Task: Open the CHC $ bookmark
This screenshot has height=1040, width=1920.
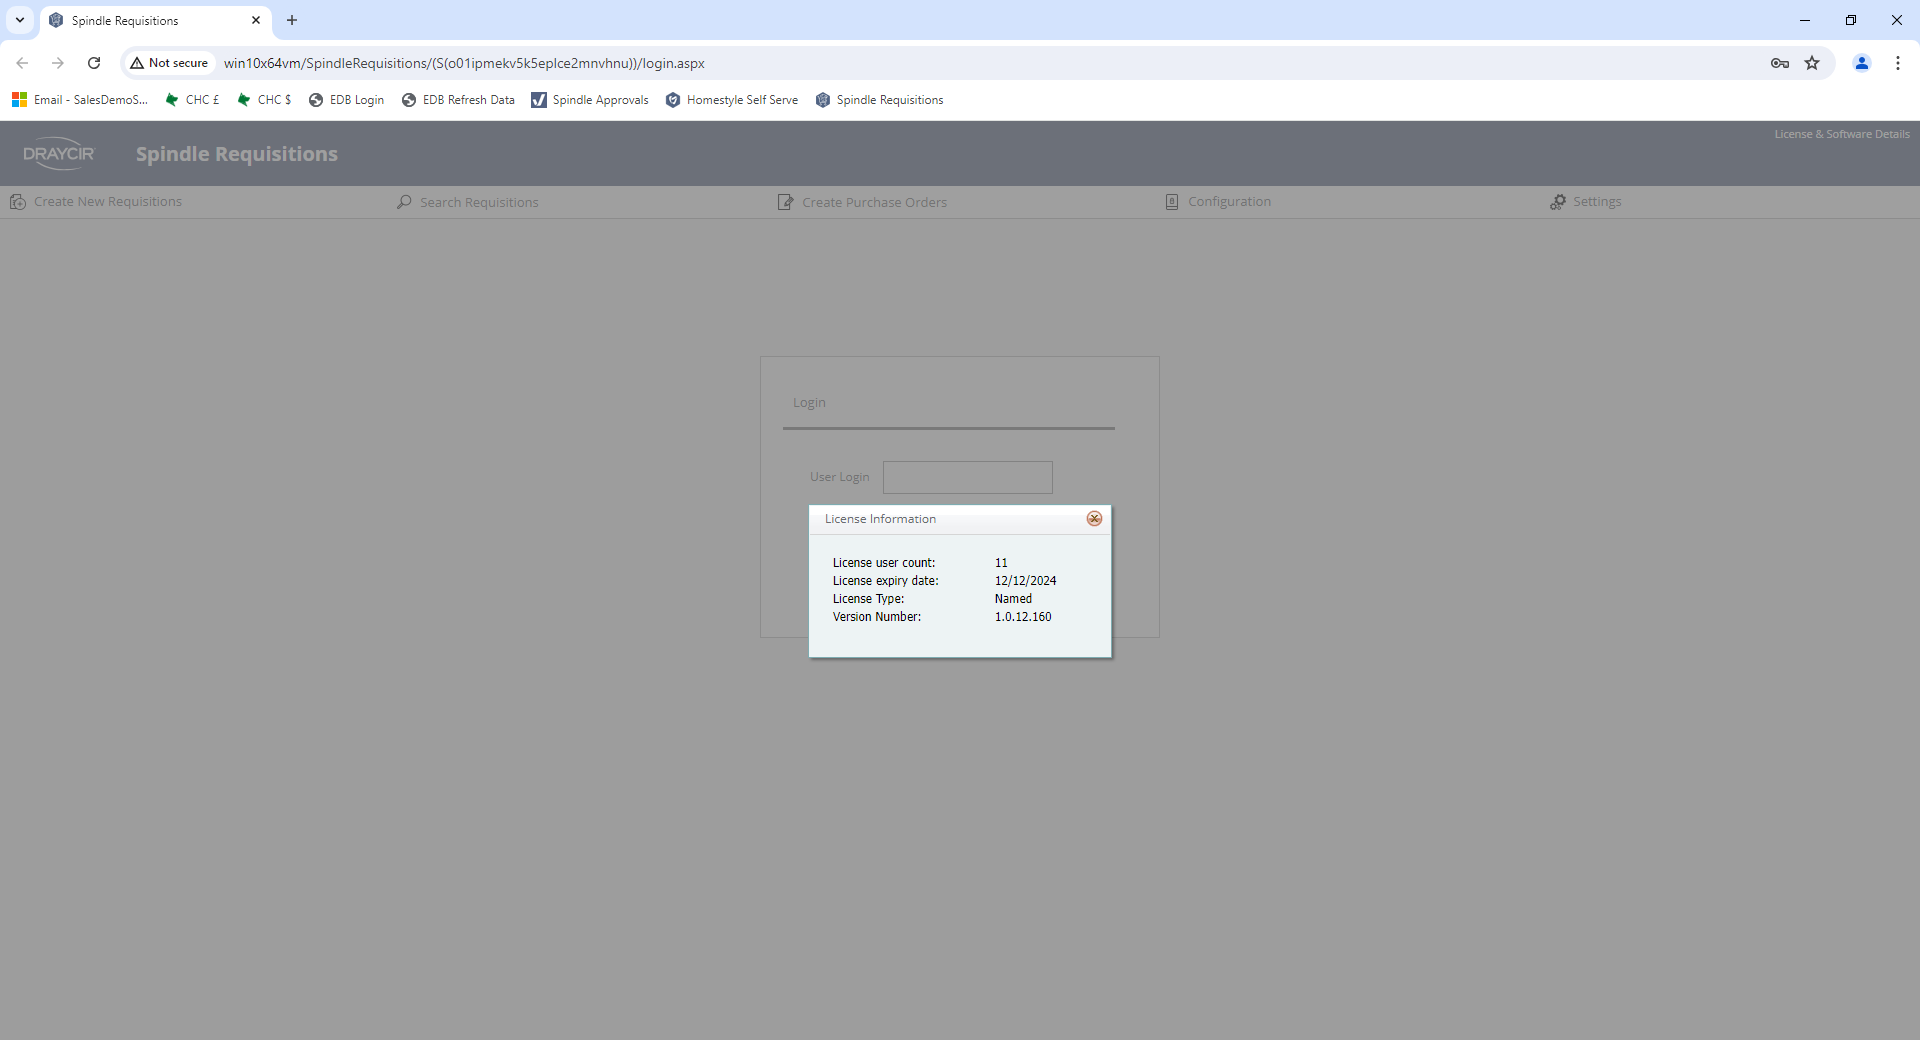Action: tap(264, 100)
